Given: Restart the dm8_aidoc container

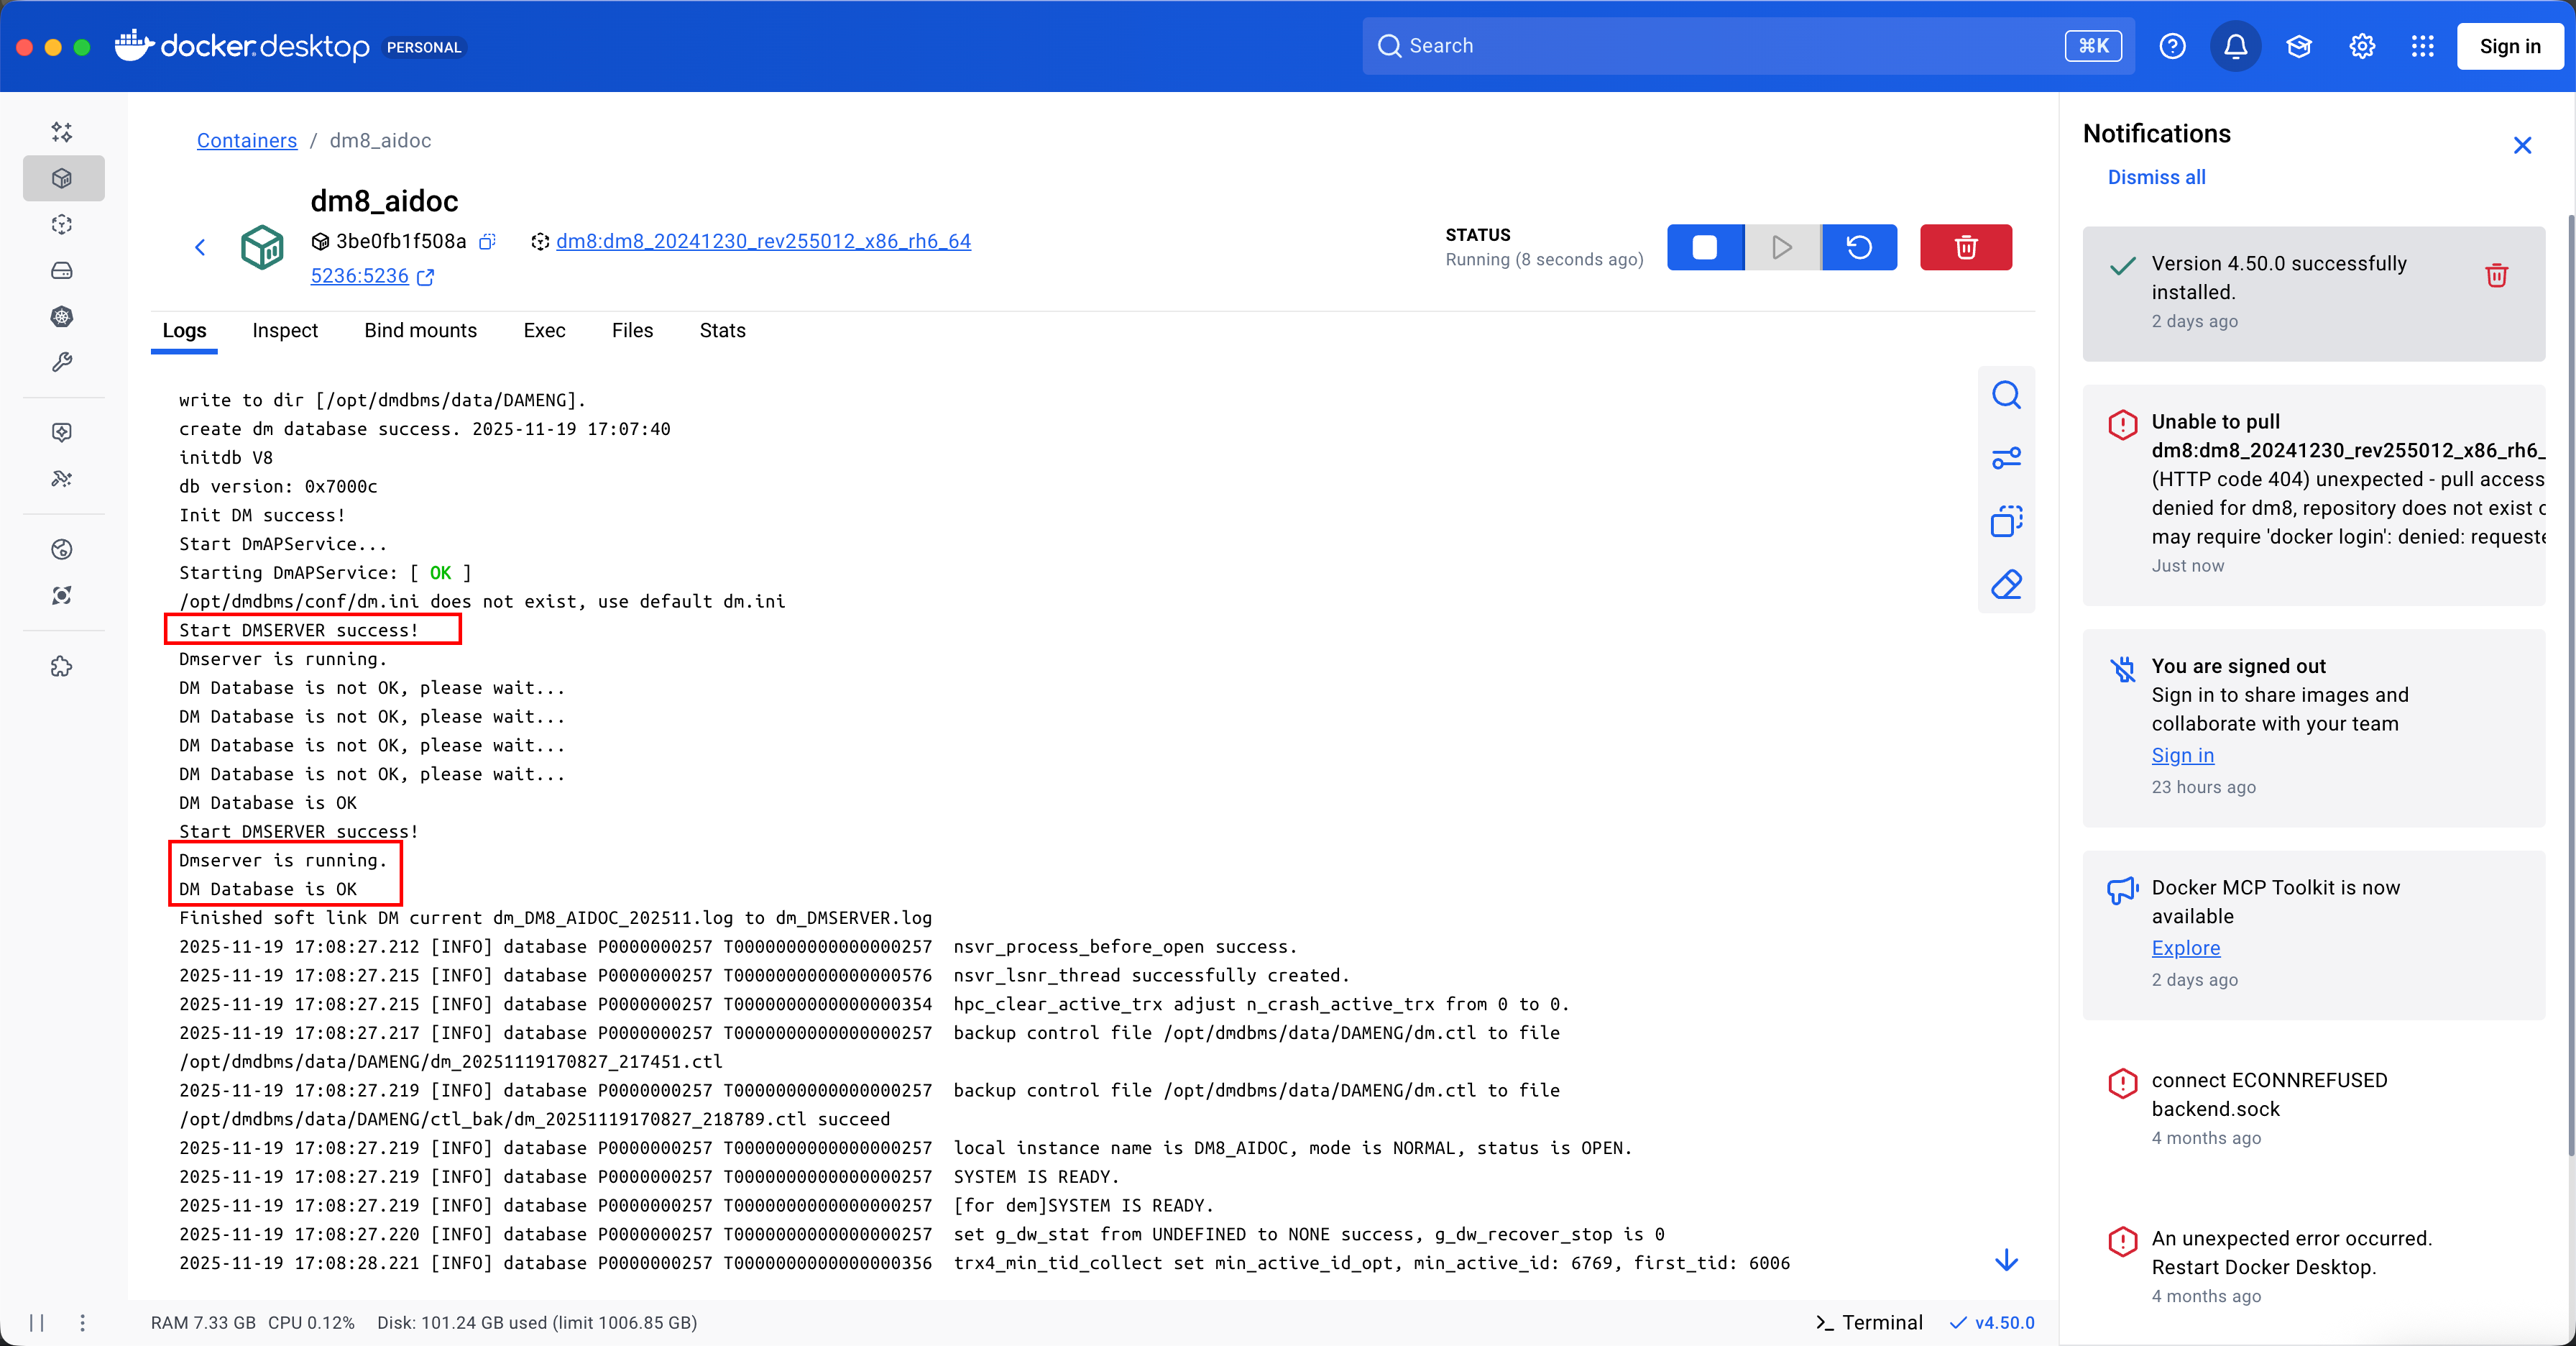Looking at the screenshot, I should 1859,247.
